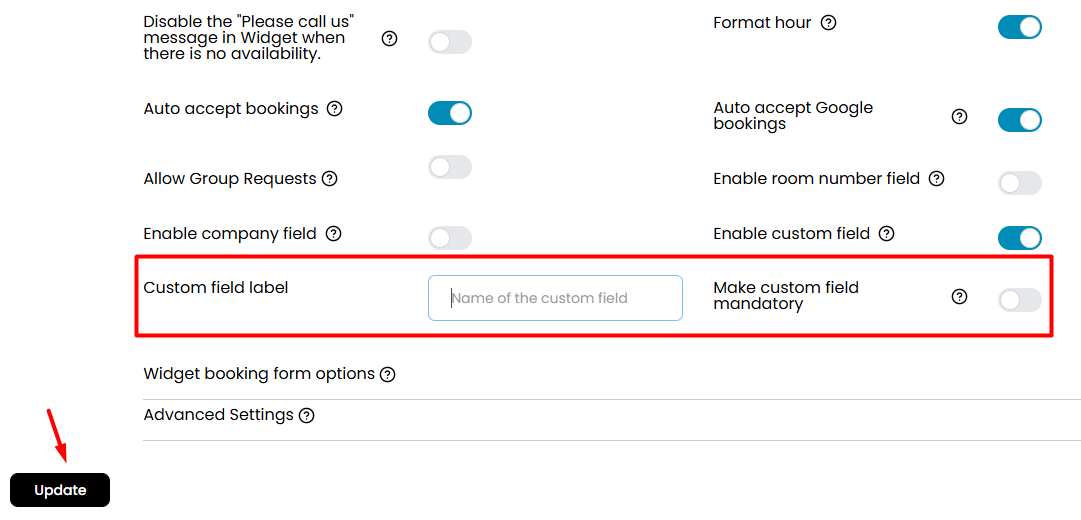Viewport: 1081px width, 520px height.
Task: Turn off Auto accept bookings switch
Action: 449,113
